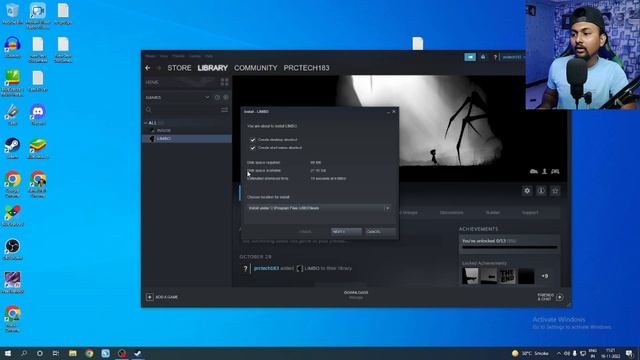Open the Recycle Bin desktop icon
The height and width of the screenshot is (360, 640).
tap(12, 13)
